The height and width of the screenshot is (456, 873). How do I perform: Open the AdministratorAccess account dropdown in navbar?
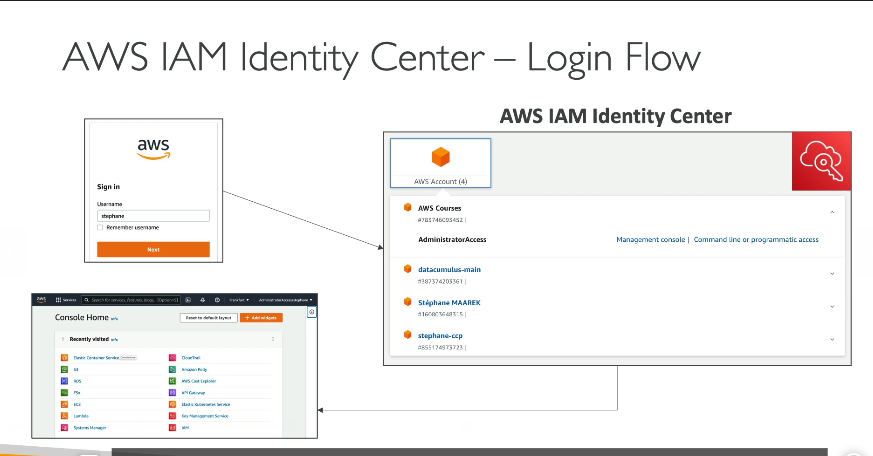click(x=286, y=300)
